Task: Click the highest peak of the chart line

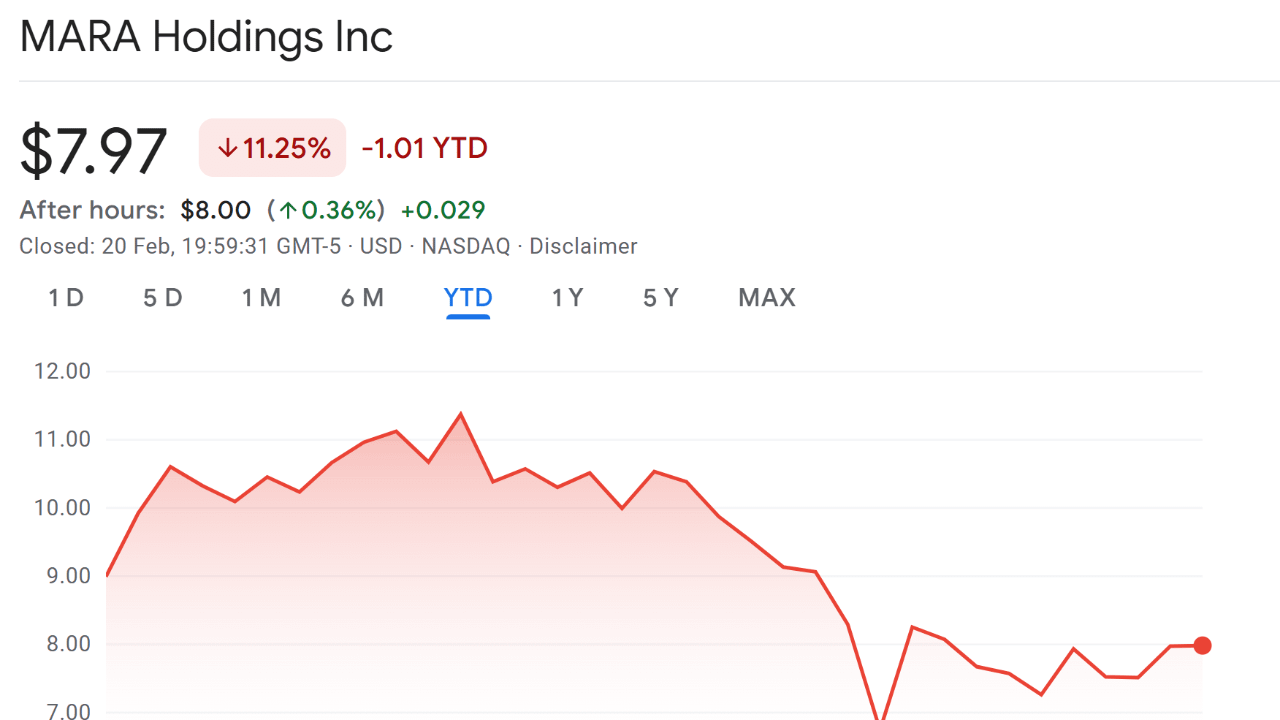Action: click(460, 413)
